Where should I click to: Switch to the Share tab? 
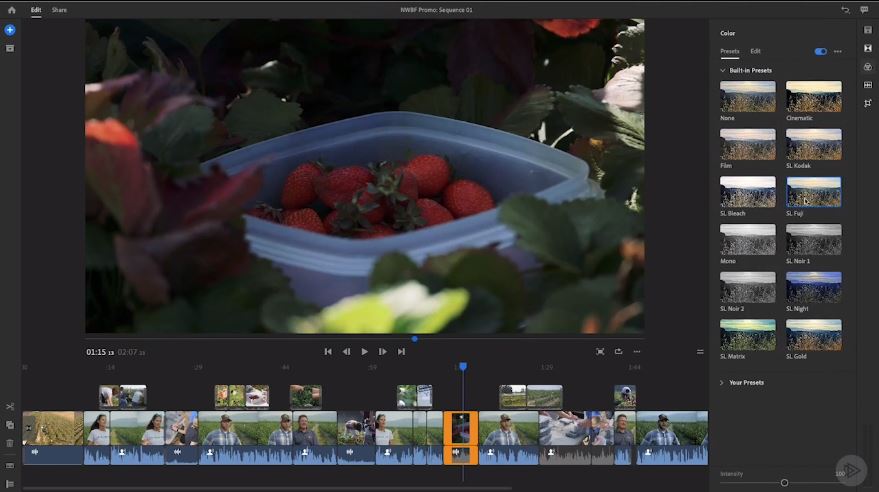(59, 10)
